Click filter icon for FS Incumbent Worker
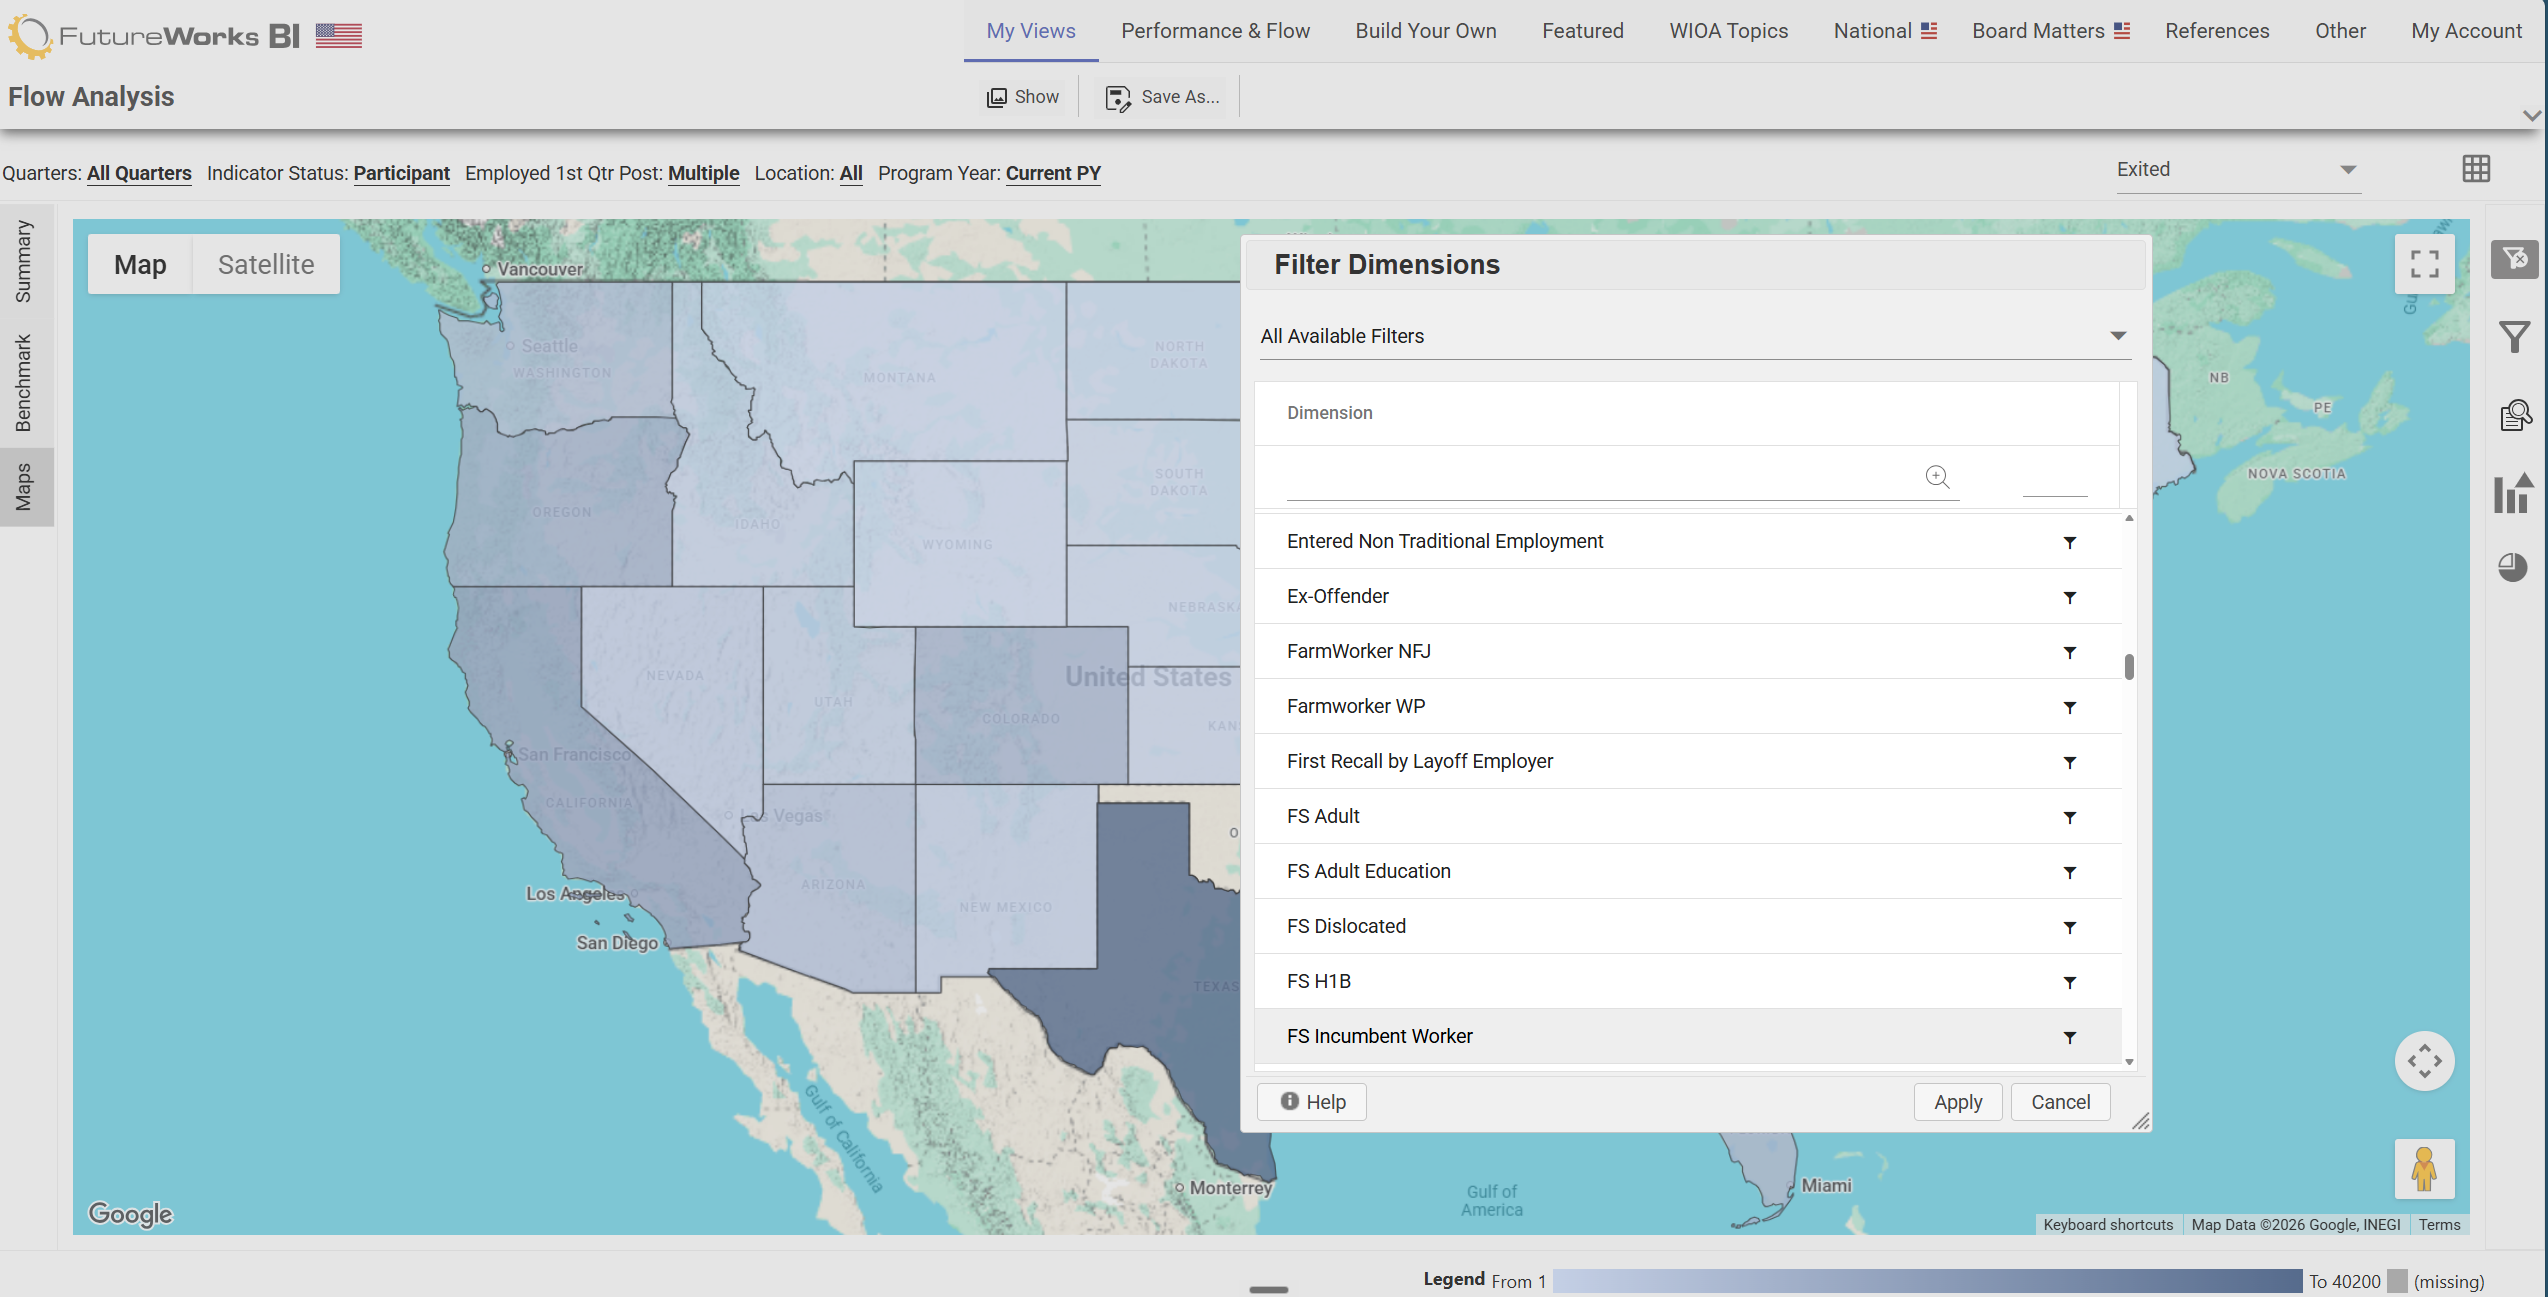Image resolution: width=2548 pixels, height=1297 pixels. [x=2070, y=1037]
